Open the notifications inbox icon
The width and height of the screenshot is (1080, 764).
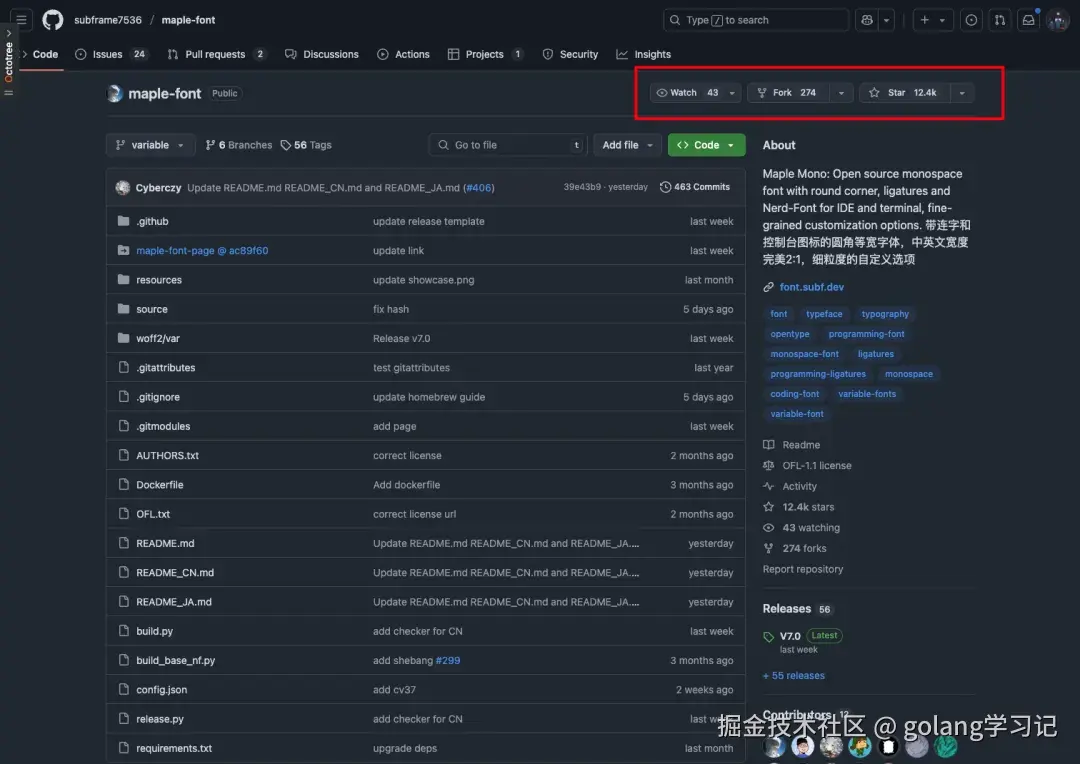pos(1028,20)
